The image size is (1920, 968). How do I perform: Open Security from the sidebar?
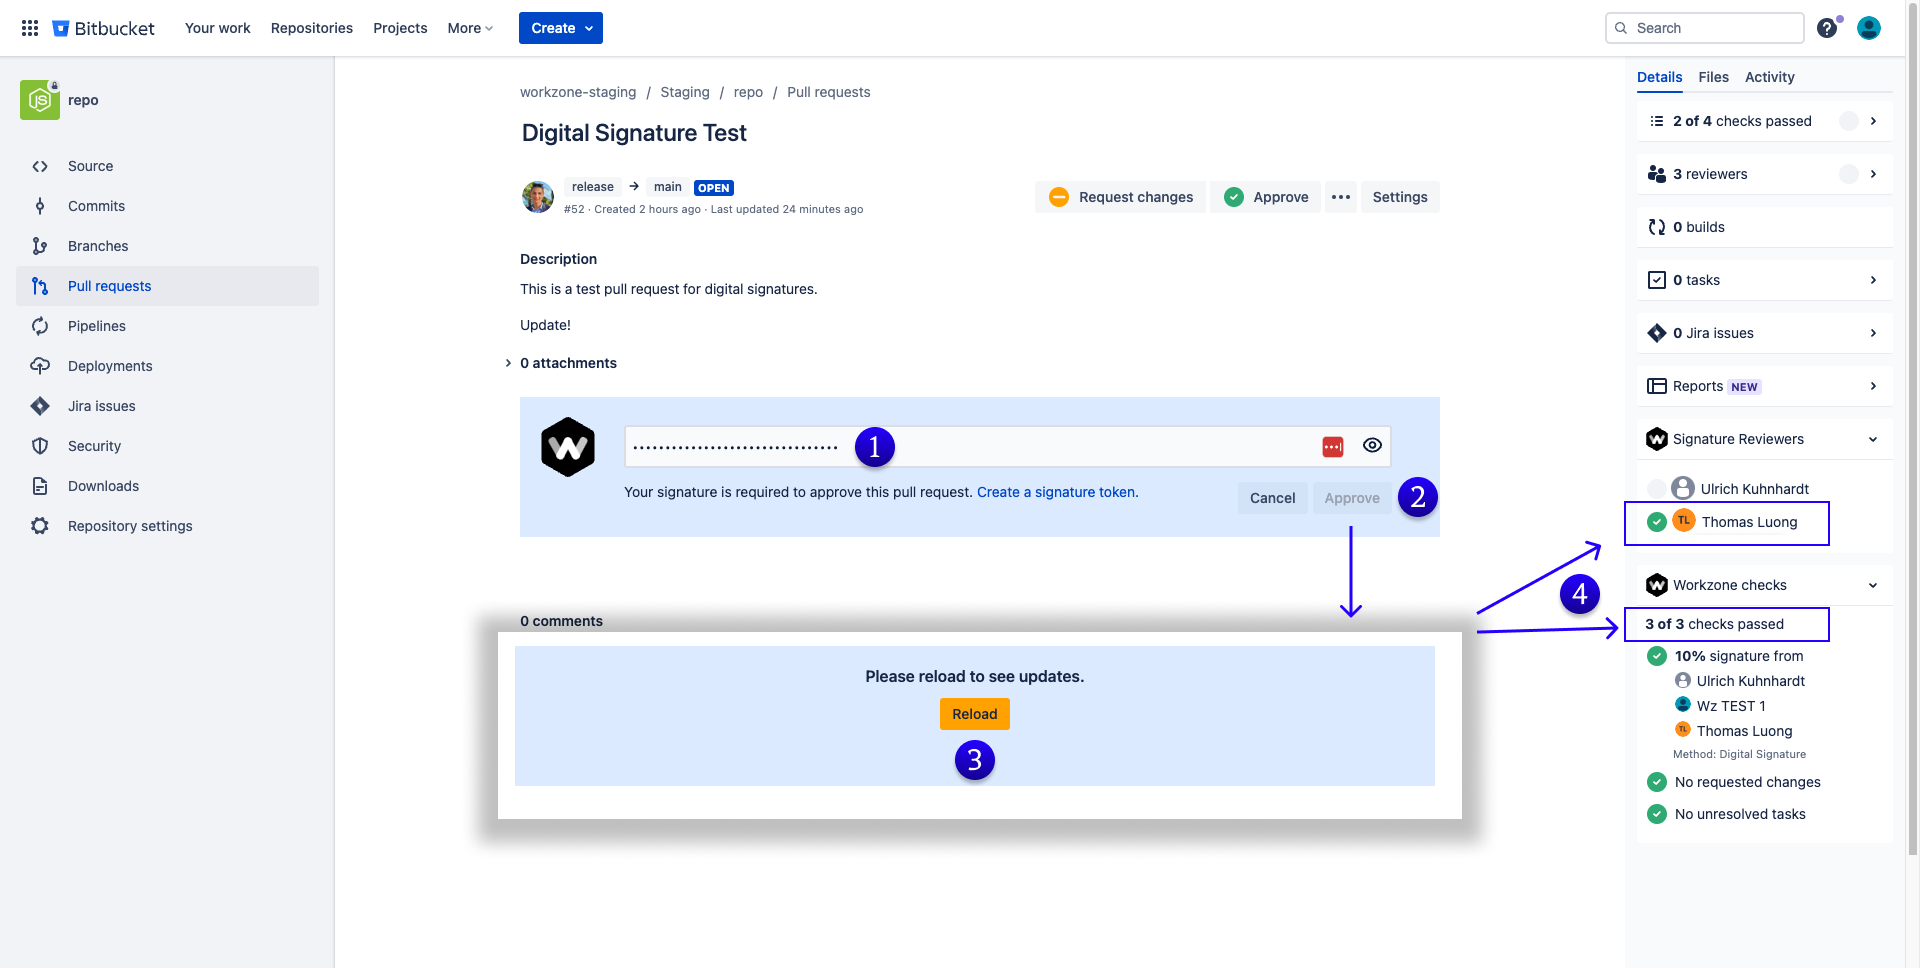click(x=93, y=446)
